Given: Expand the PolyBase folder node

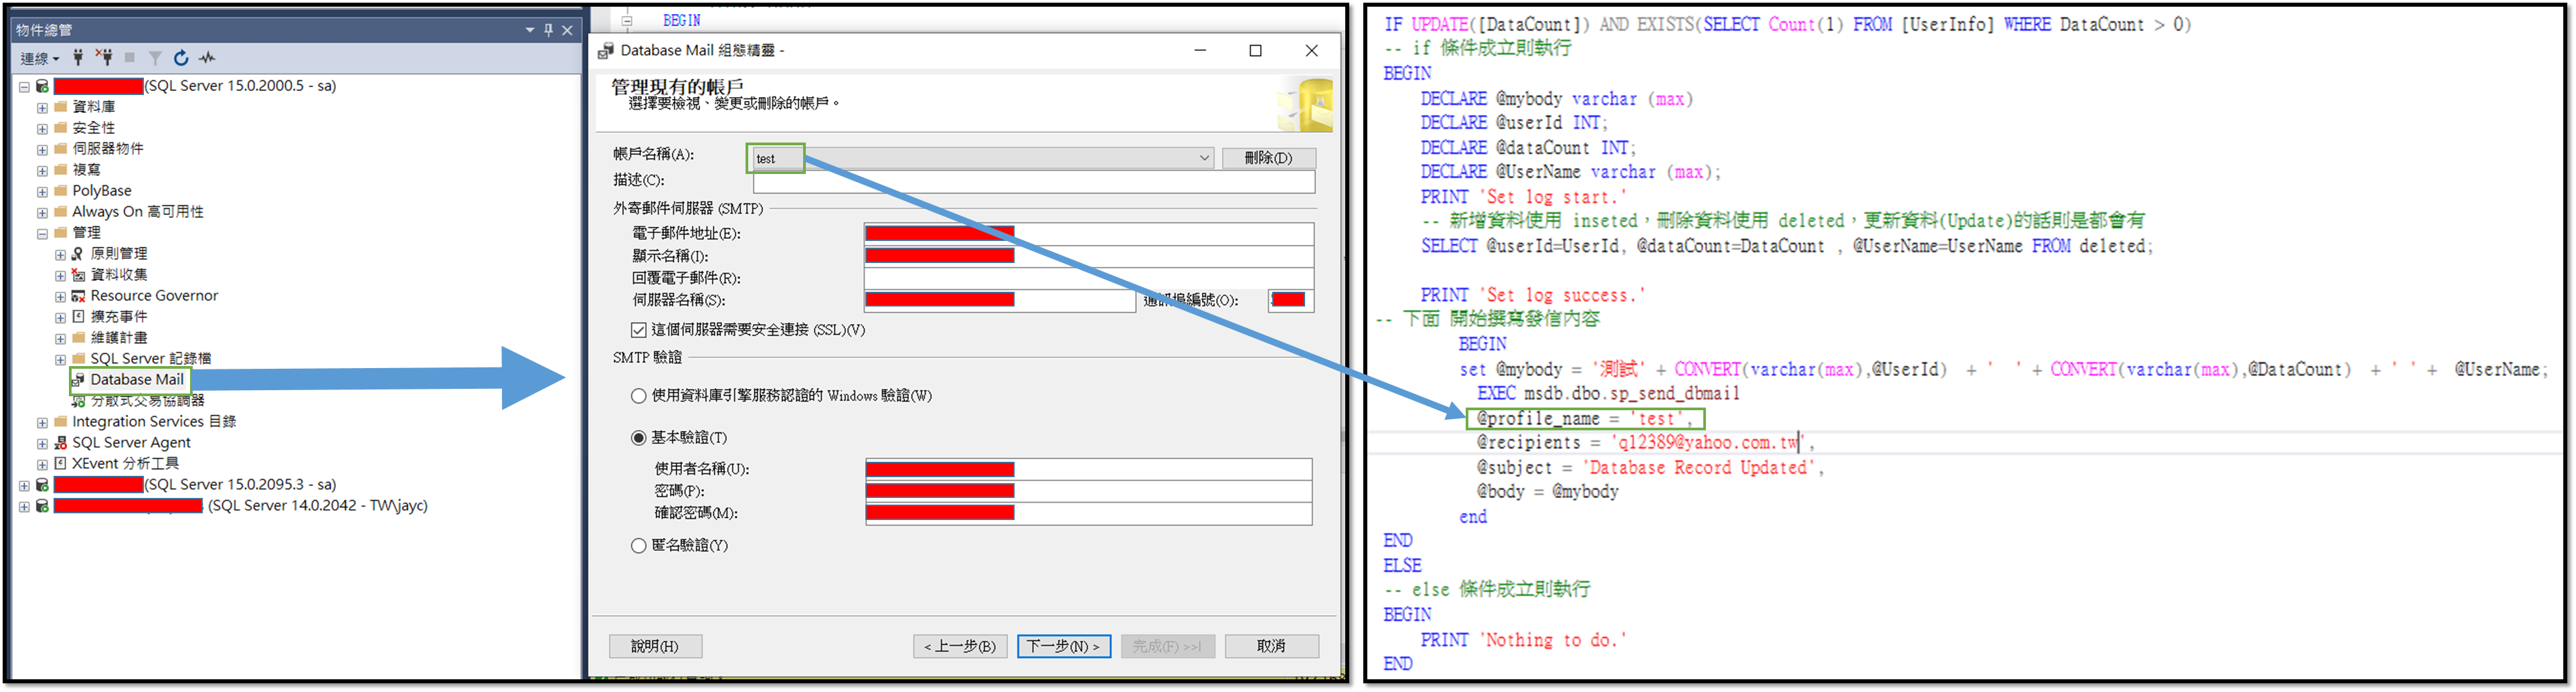Looking at the screenshot, I should [42, 191].
